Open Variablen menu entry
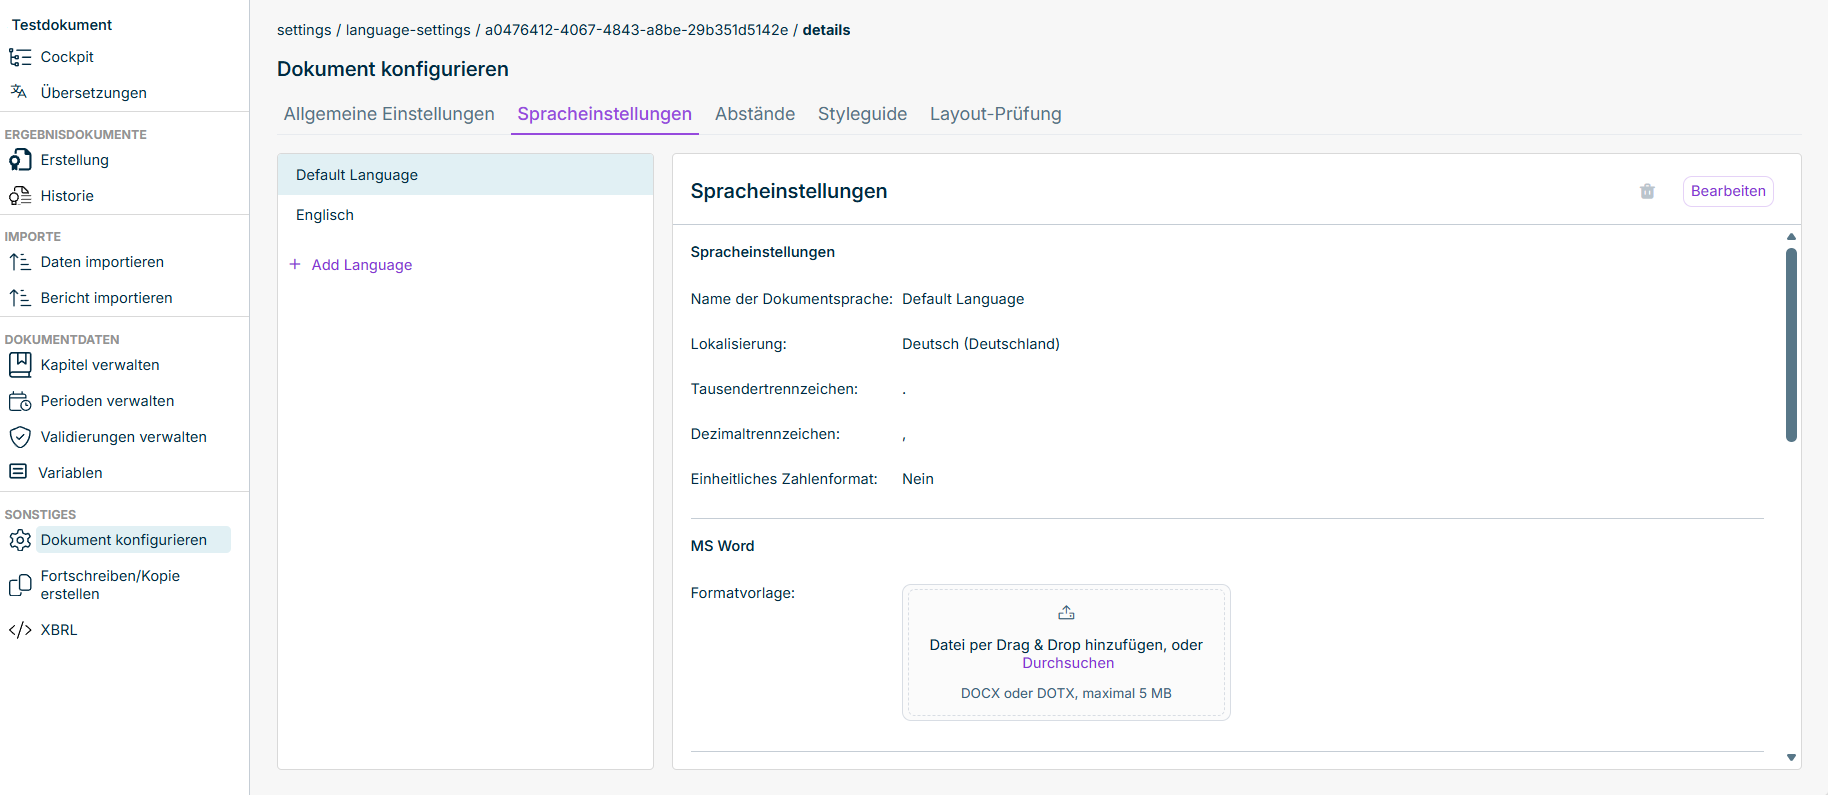 pos(70,473)
